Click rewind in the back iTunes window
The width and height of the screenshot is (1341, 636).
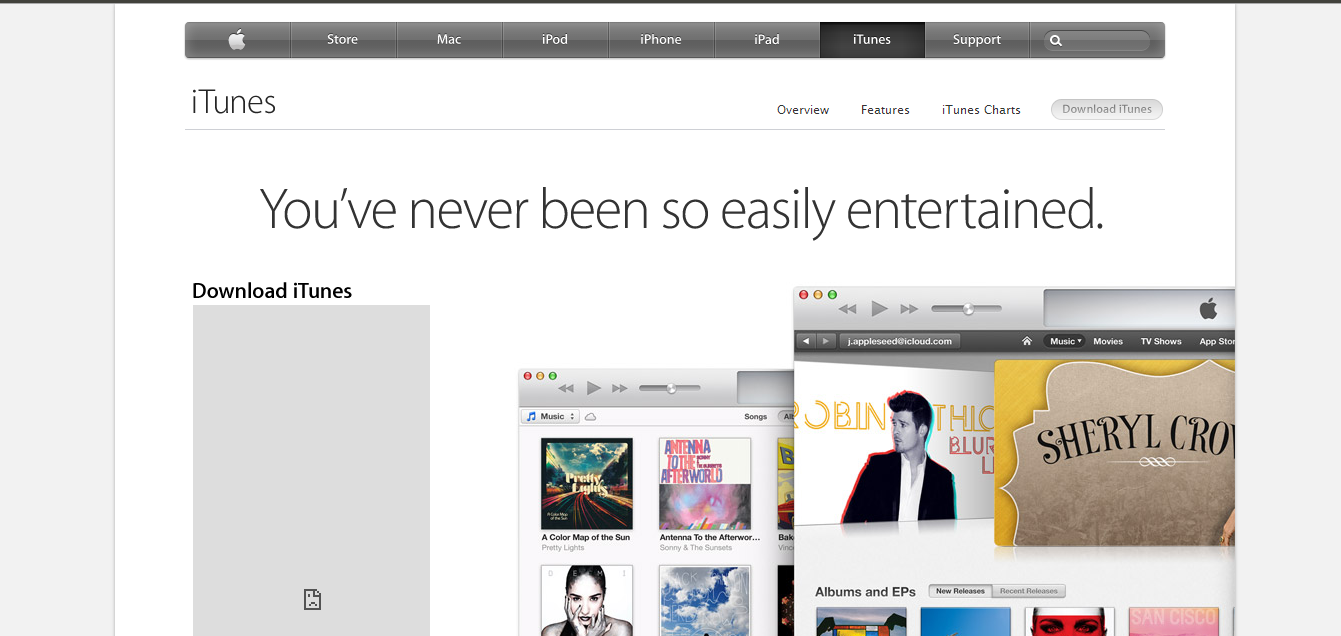[565, 388]
